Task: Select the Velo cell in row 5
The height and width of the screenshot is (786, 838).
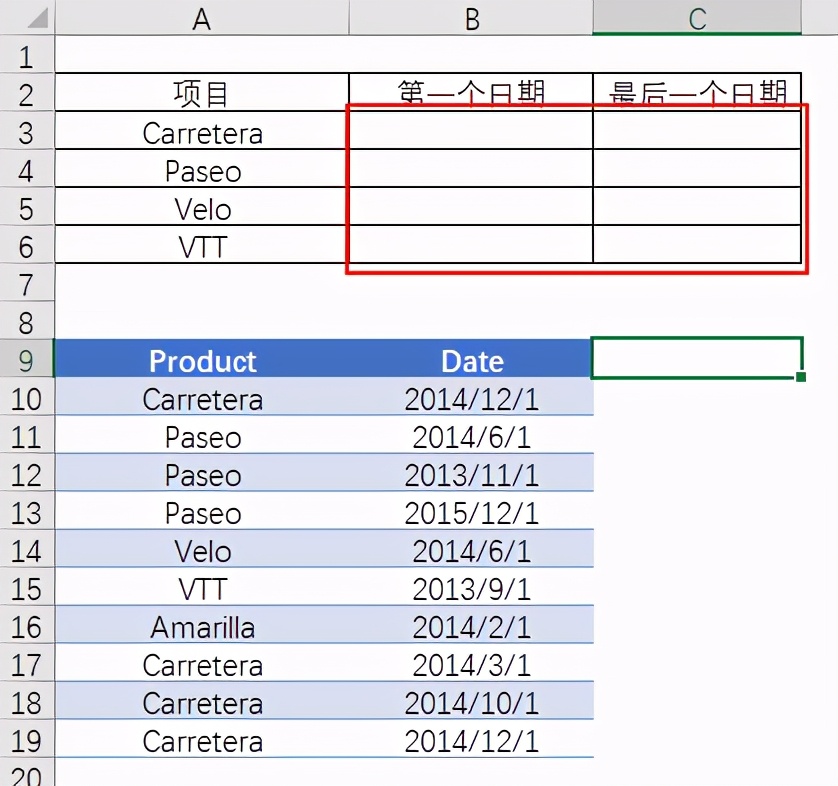Action: coord(202,209)
